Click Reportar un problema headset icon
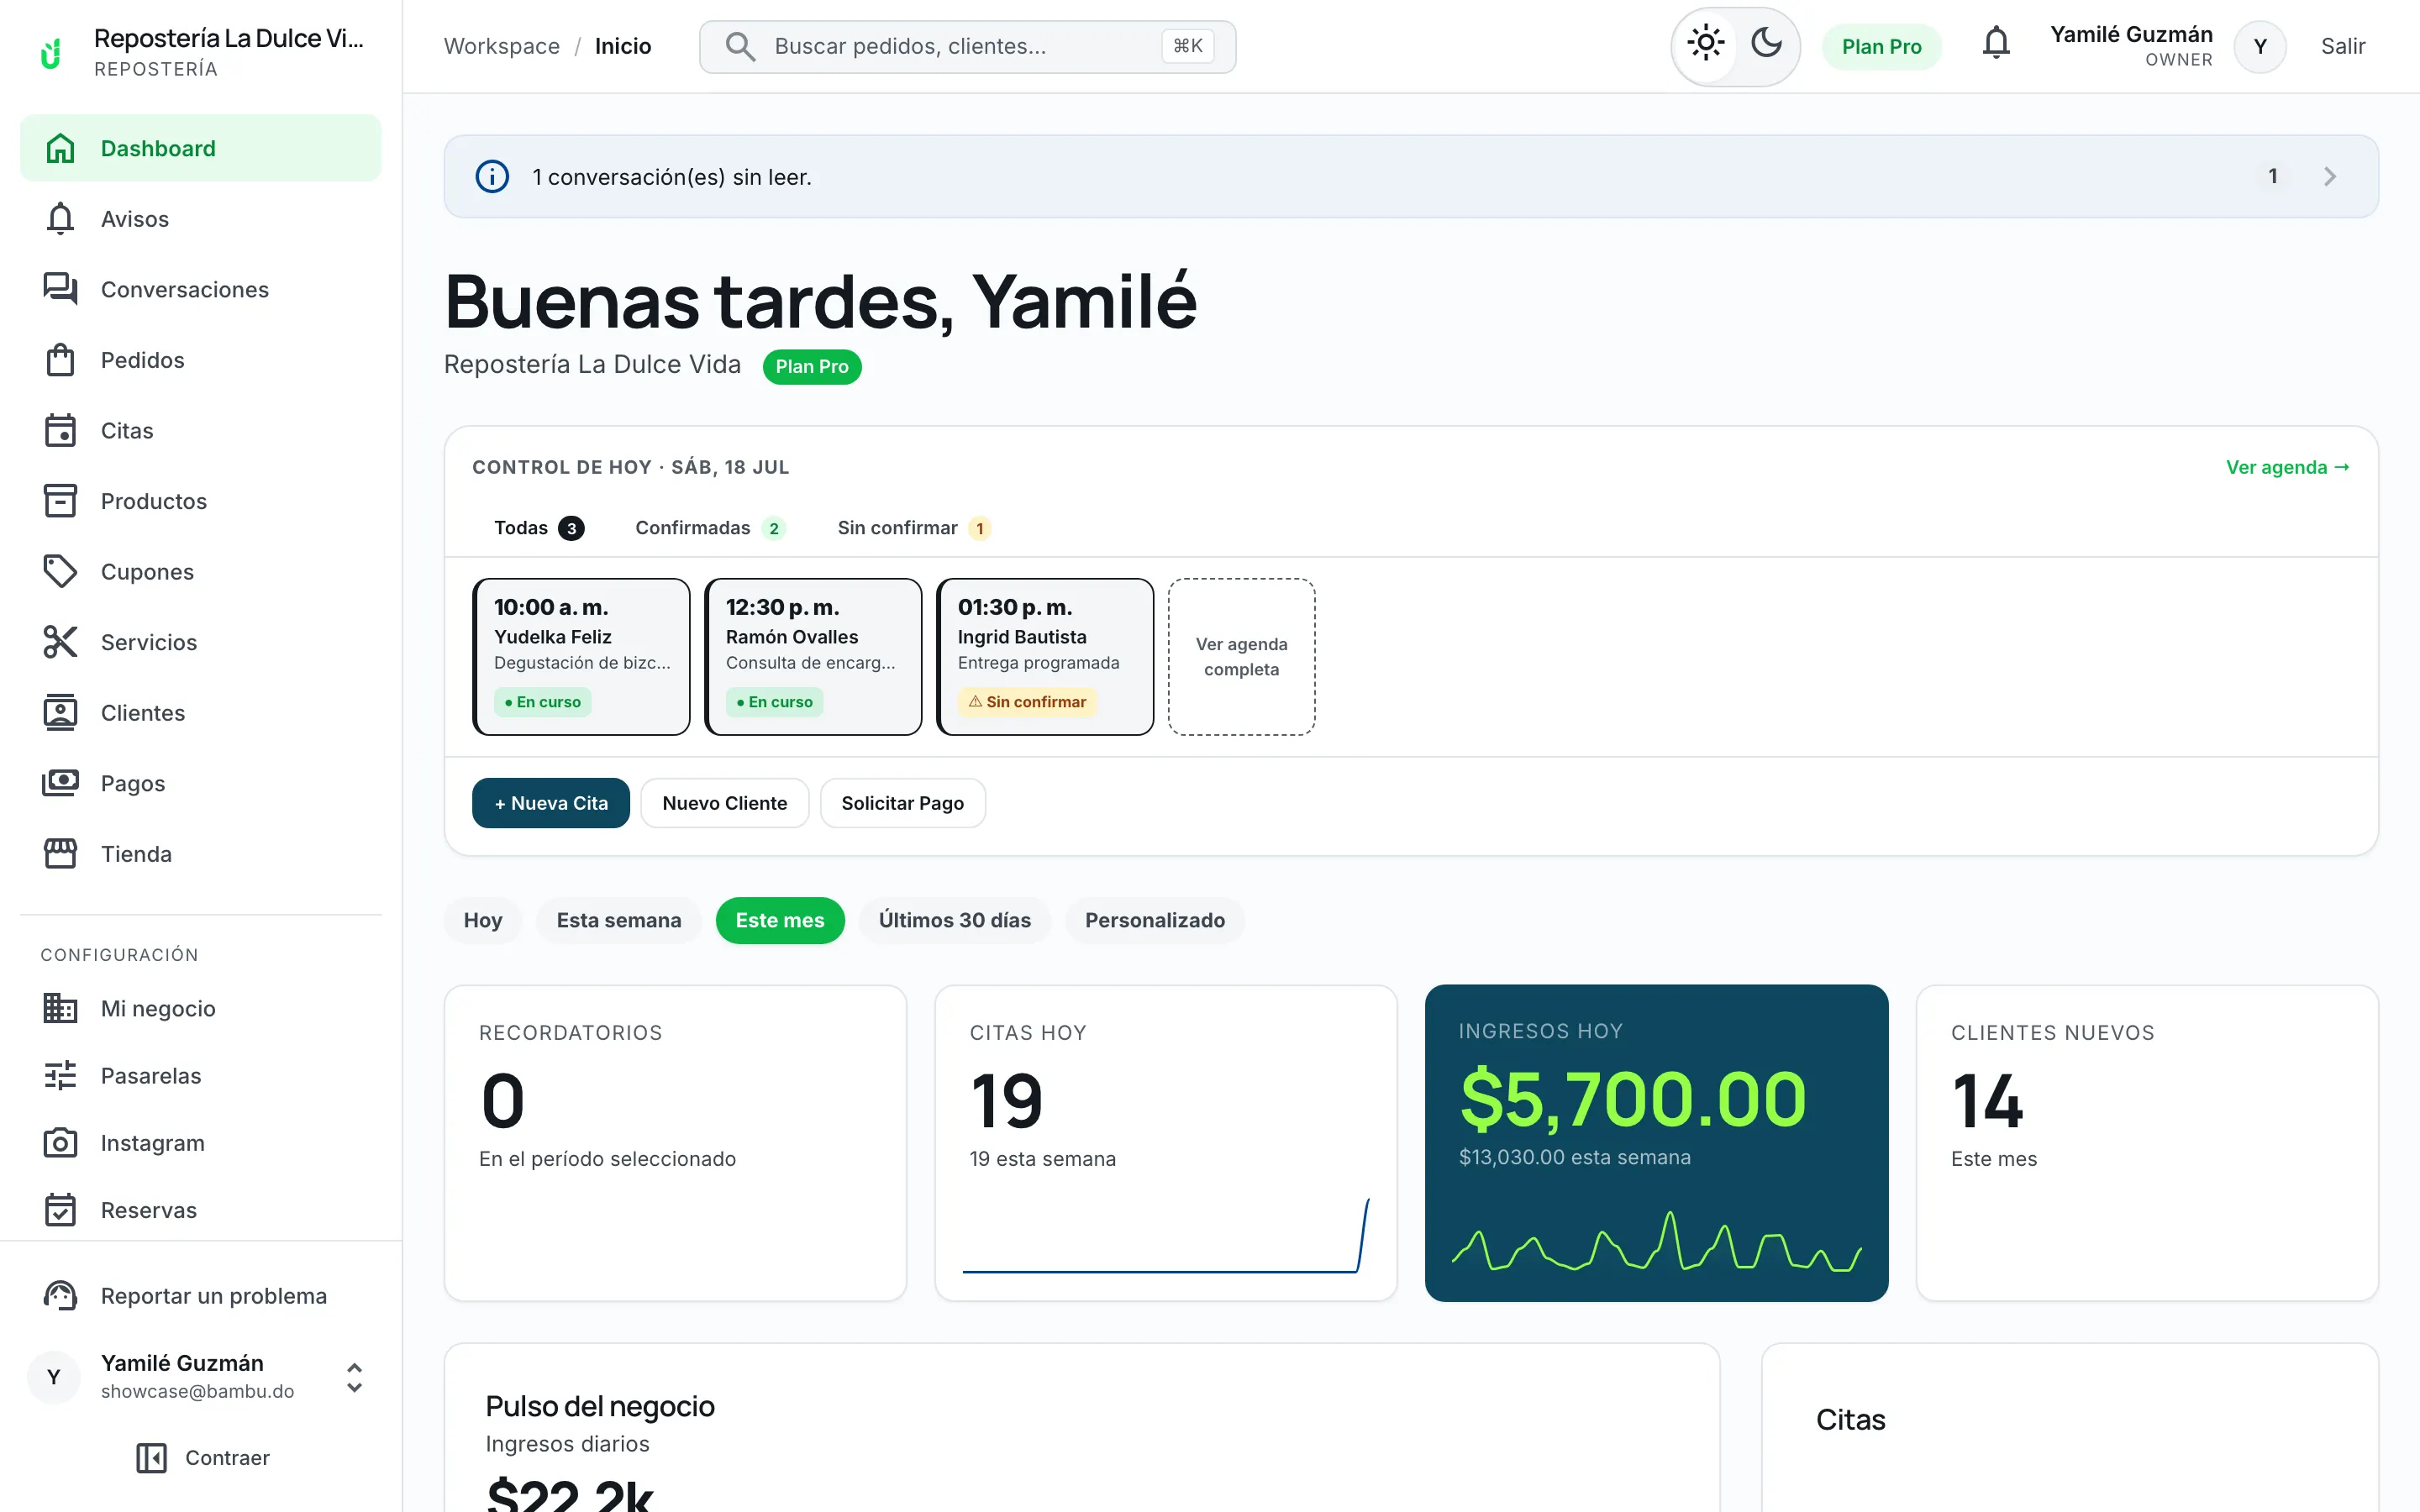This screenshot has width=2420, height=1512. [60, 1296]
